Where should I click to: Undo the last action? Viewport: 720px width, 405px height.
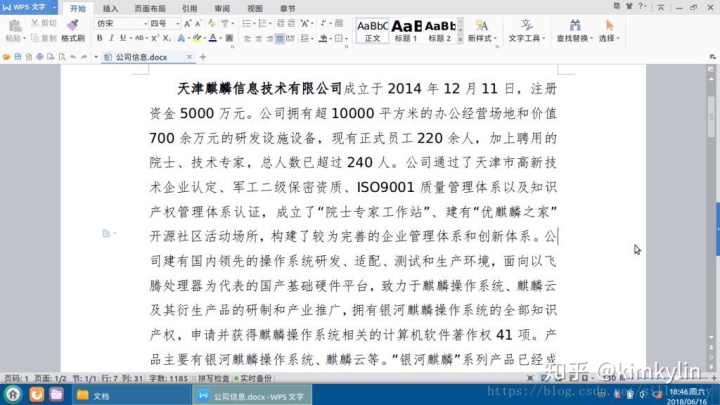click(73, 57)
